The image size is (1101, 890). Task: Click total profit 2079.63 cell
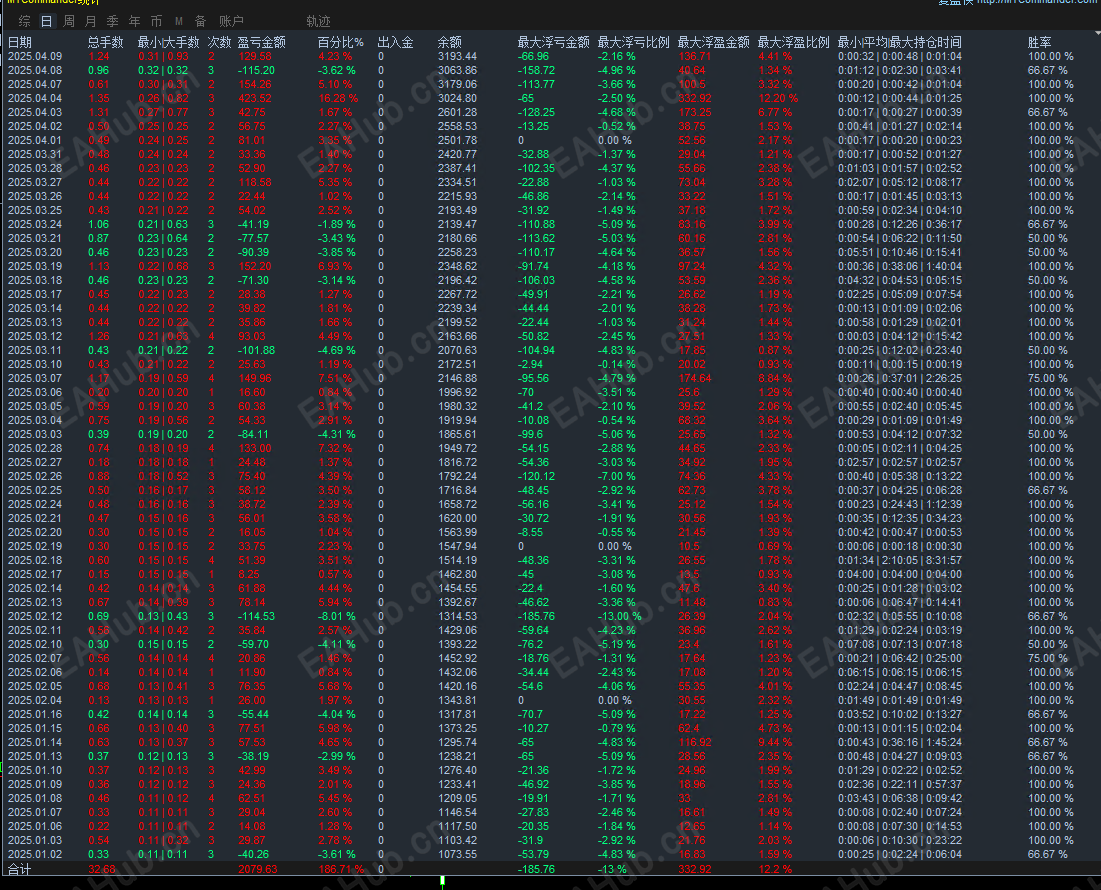(x=258, y=869)
